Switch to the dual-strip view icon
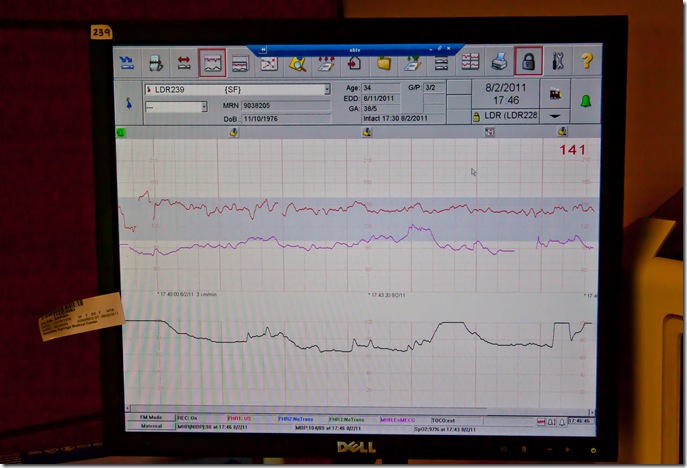The width and height of the screenshot is (687, 468). pos(240,64)
